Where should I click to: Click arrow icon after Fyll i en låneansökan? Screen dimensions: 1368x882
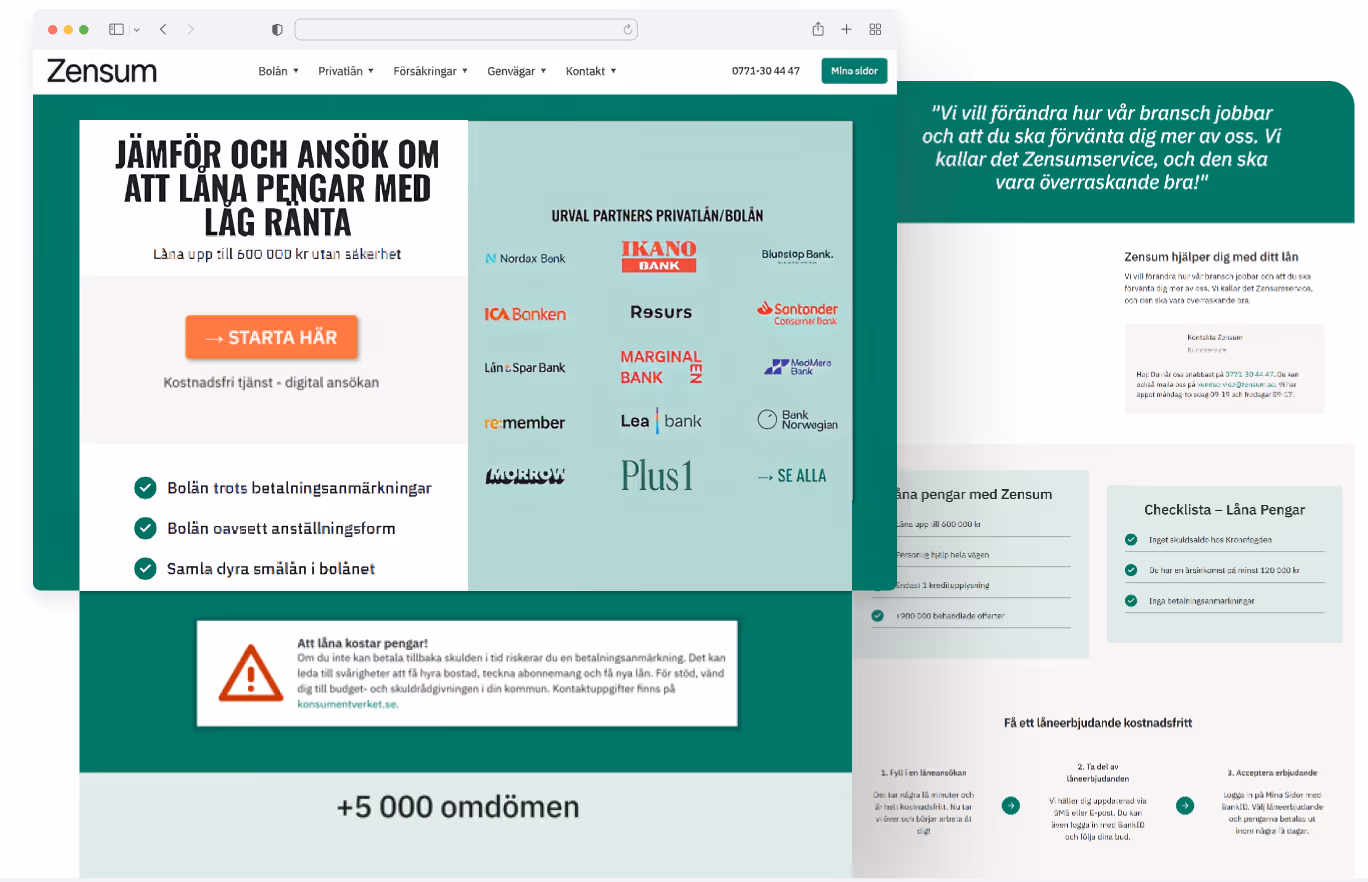click(x=1011, y=805)
